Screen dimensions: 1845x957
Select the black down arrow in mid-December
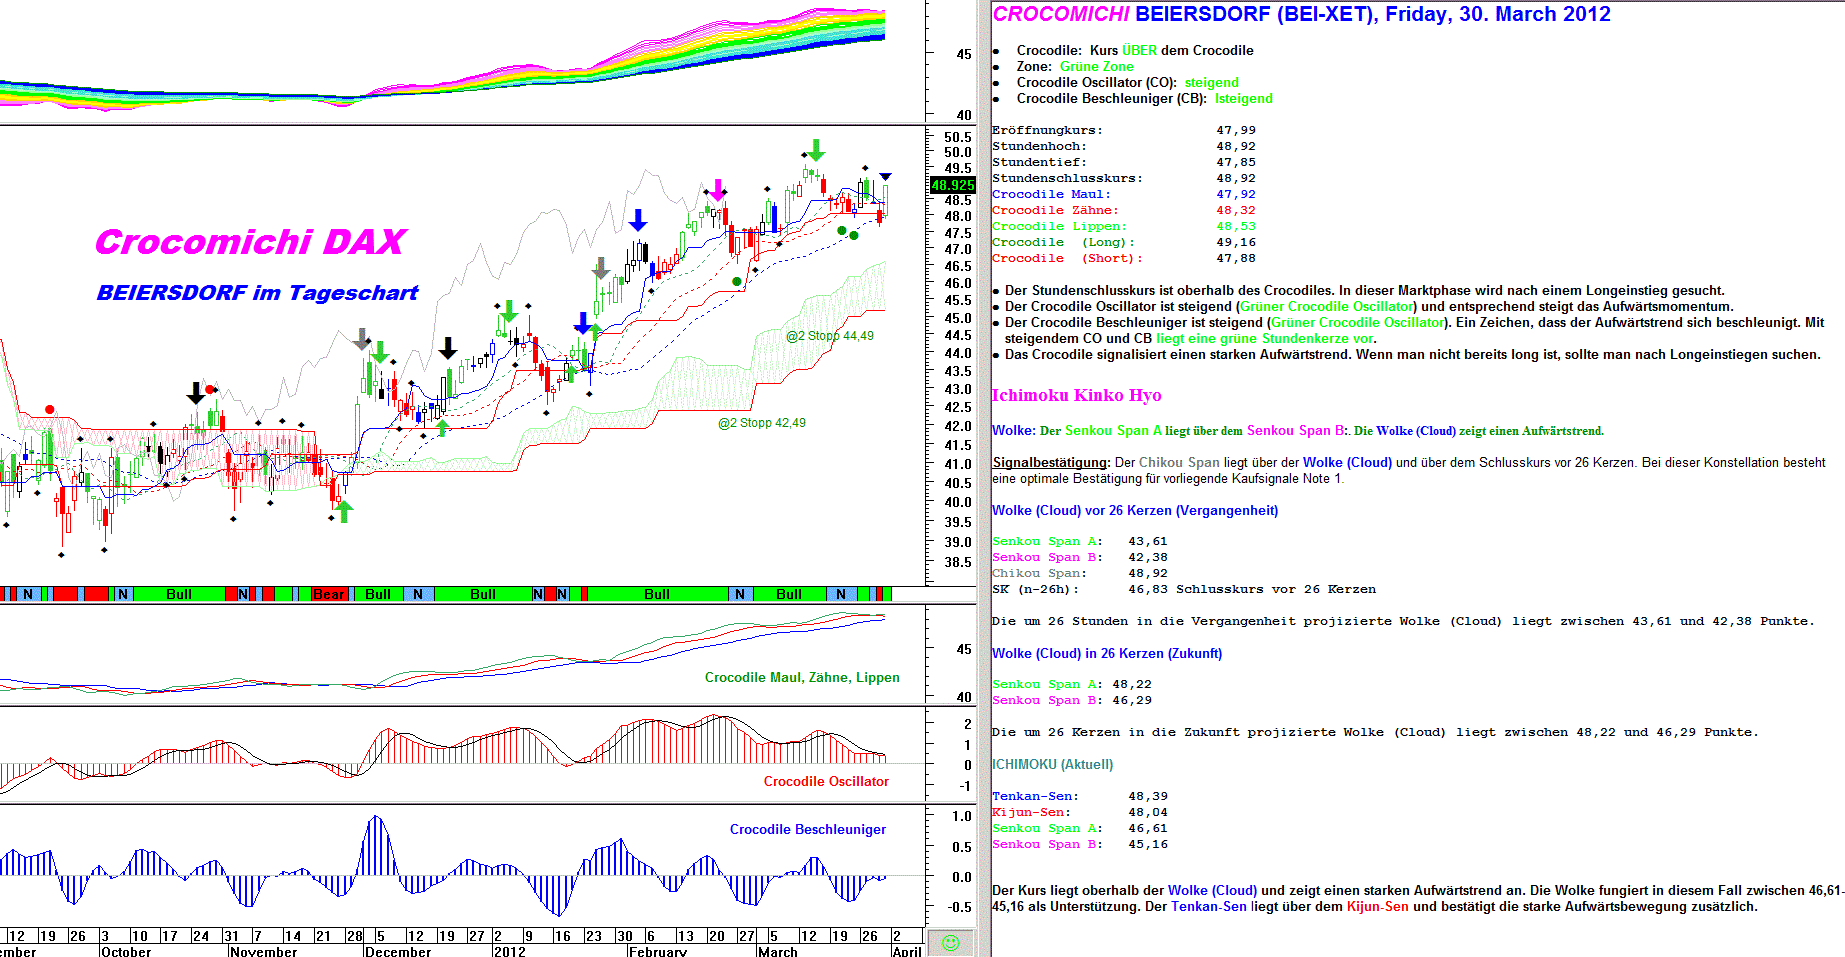[448, 348]
